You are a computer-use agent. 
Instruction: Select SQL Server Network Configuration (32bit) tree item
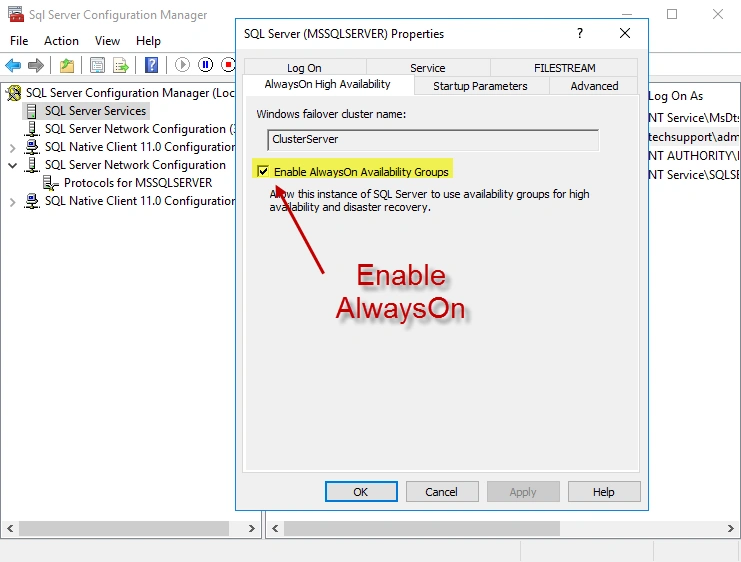pyautogui.click(x=139, y=129)
